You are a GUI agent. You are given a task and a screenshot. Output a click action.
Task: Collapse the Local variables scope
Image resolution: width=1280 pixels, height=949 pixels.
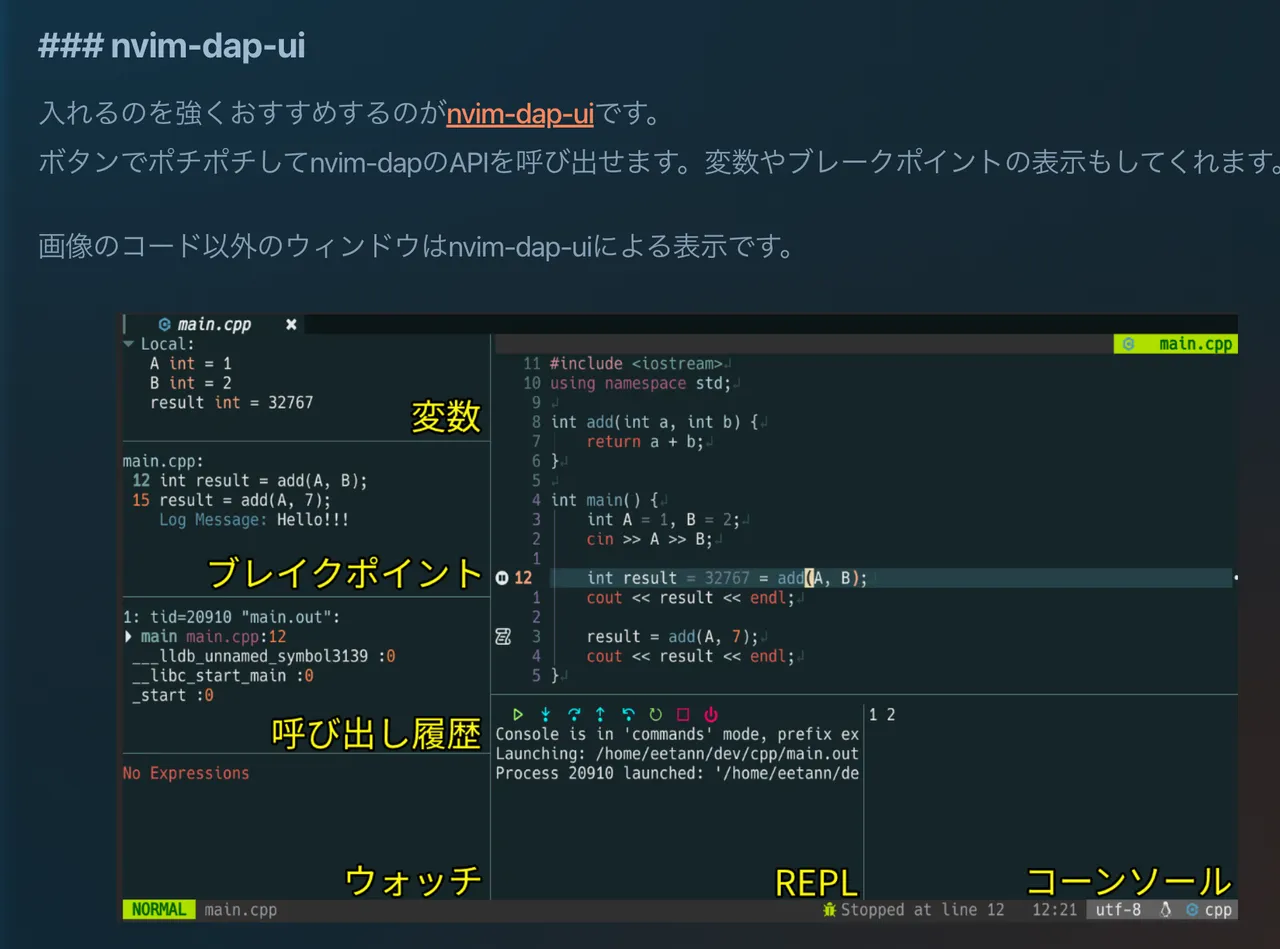(128, 344)
